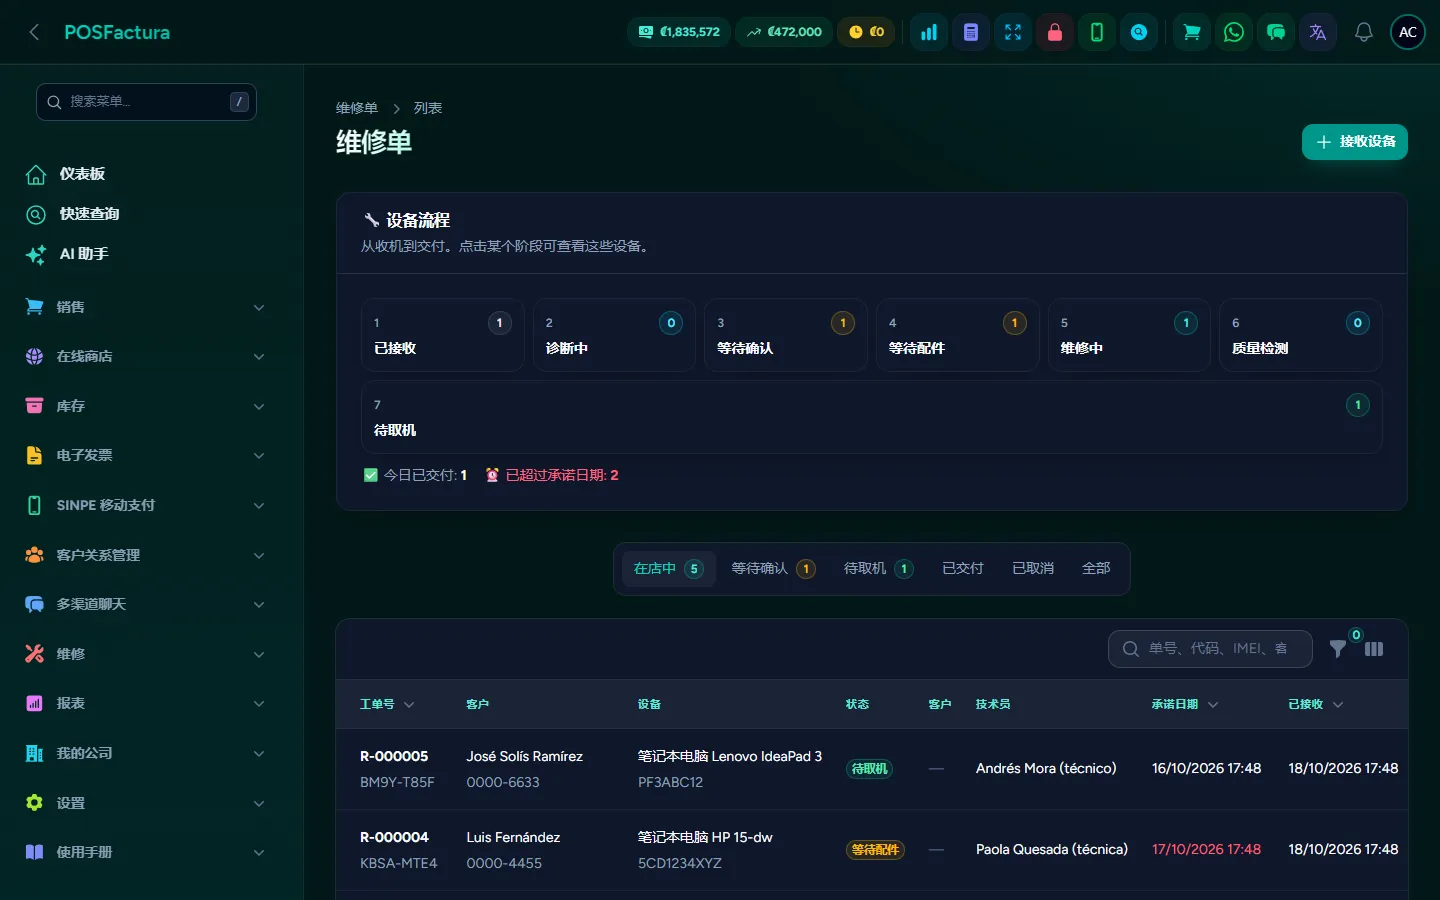Open the green chat bubbles icon
Screen dimensions: 1440x900
[1276, 32]
